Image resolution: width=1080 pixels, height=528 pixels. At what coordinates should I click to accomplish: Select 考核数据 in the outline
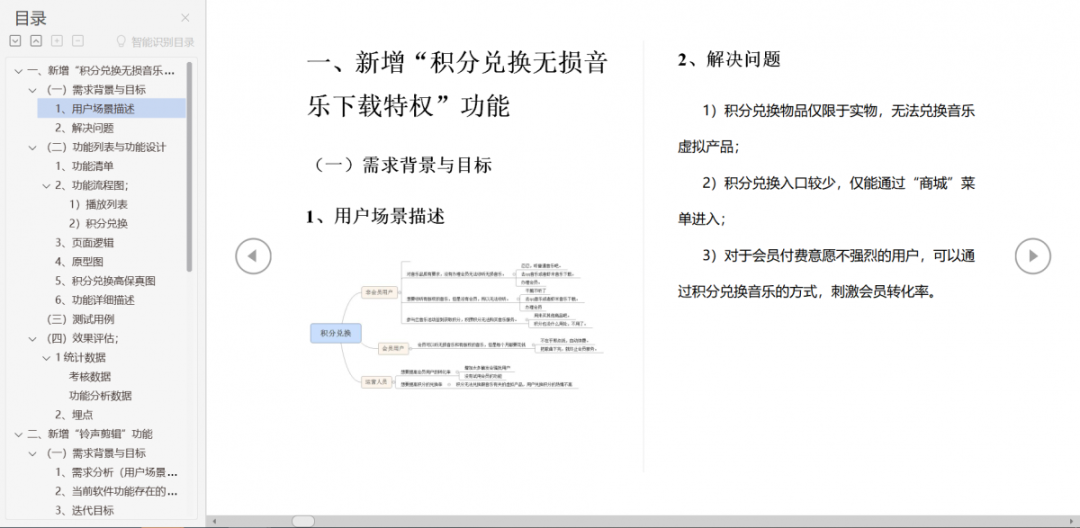point(90,377)
